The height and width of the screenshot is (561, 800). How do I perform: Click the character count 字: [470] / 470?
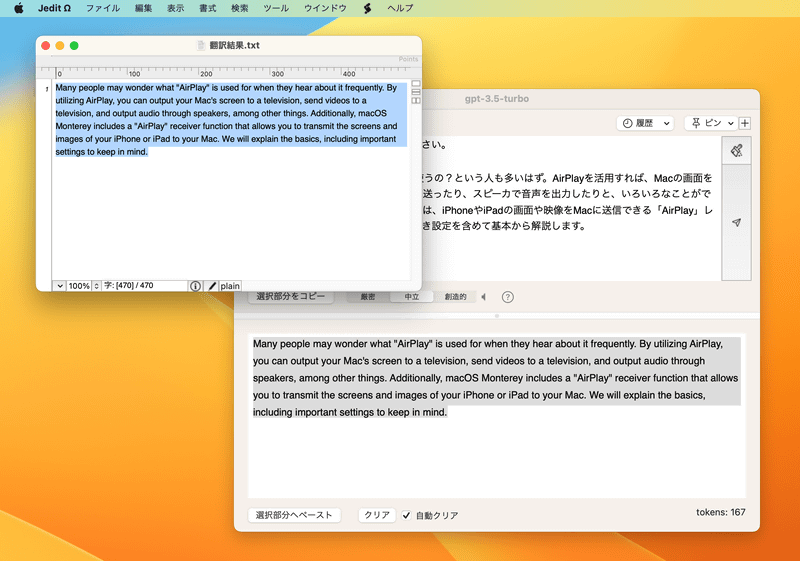click(129, 286)
